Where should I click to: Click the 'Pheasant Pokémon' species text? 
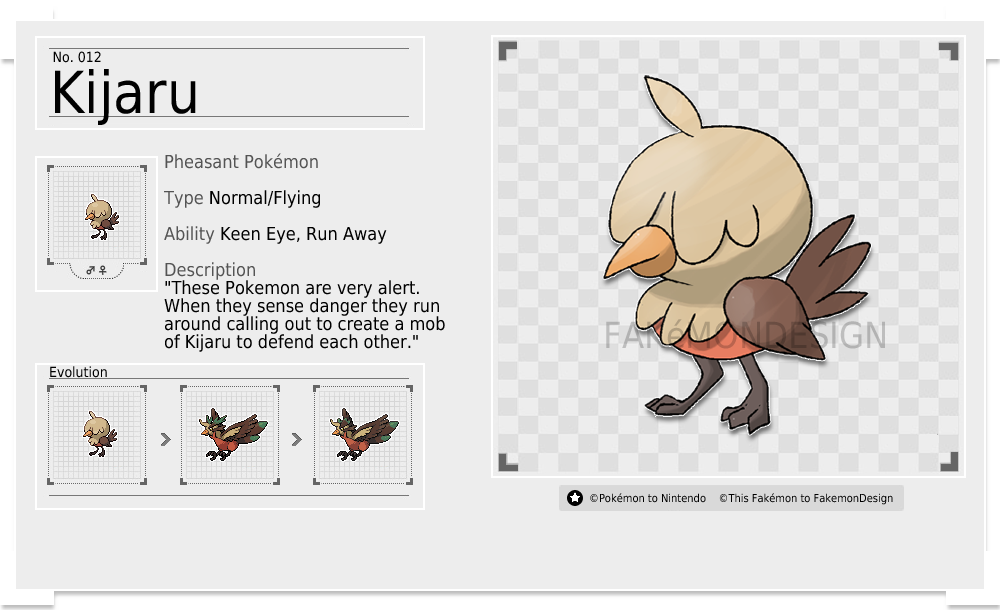click(241, 162)
